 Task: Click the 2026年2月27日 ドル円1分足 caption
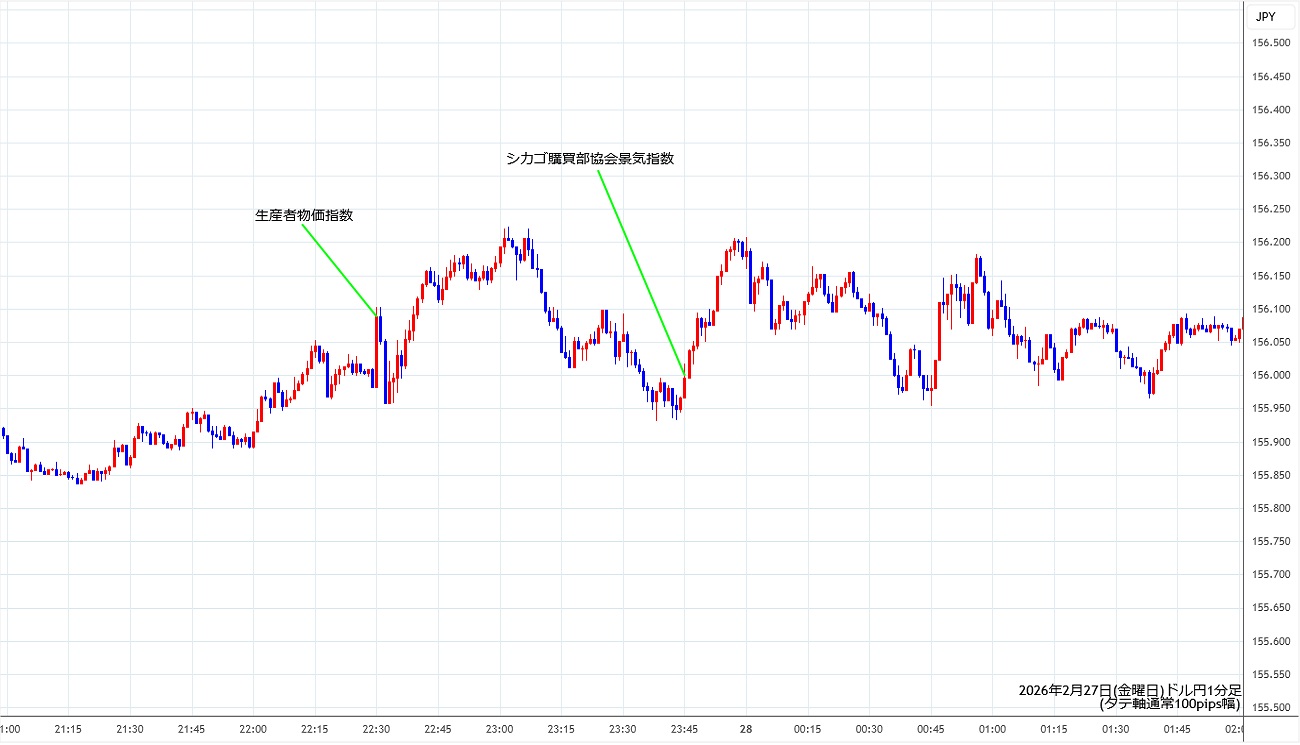1129,690
